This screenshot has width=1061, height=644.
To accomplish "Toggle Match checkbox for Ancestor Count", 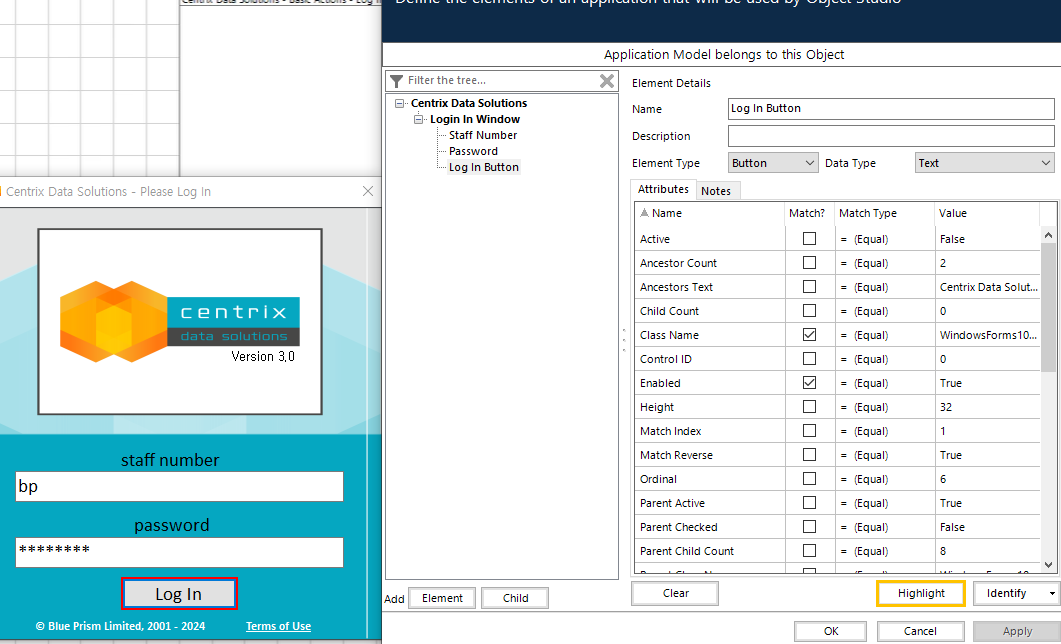I will 809,262.
